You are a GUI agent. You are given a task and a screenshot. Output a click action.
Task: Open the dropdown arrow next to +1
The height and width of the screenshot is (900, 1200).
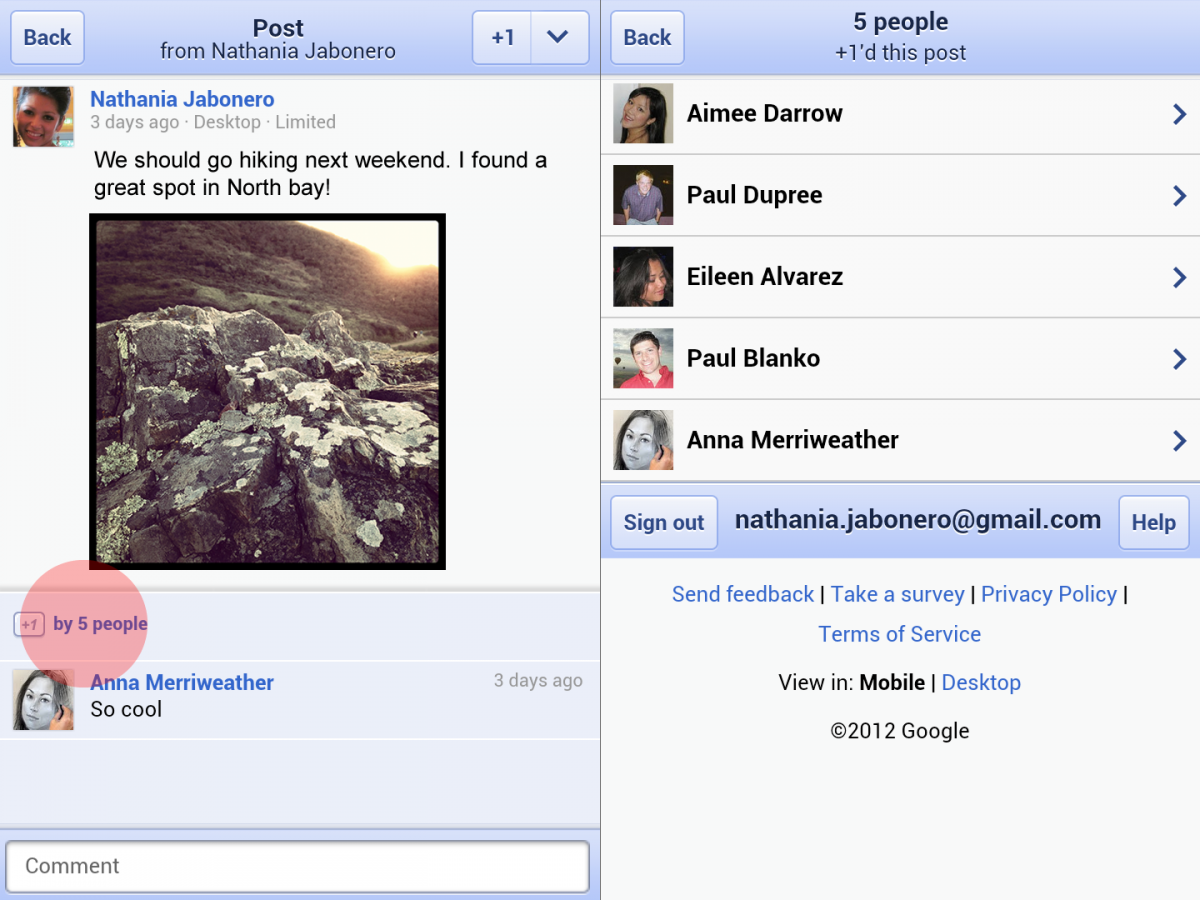[558, 38]
